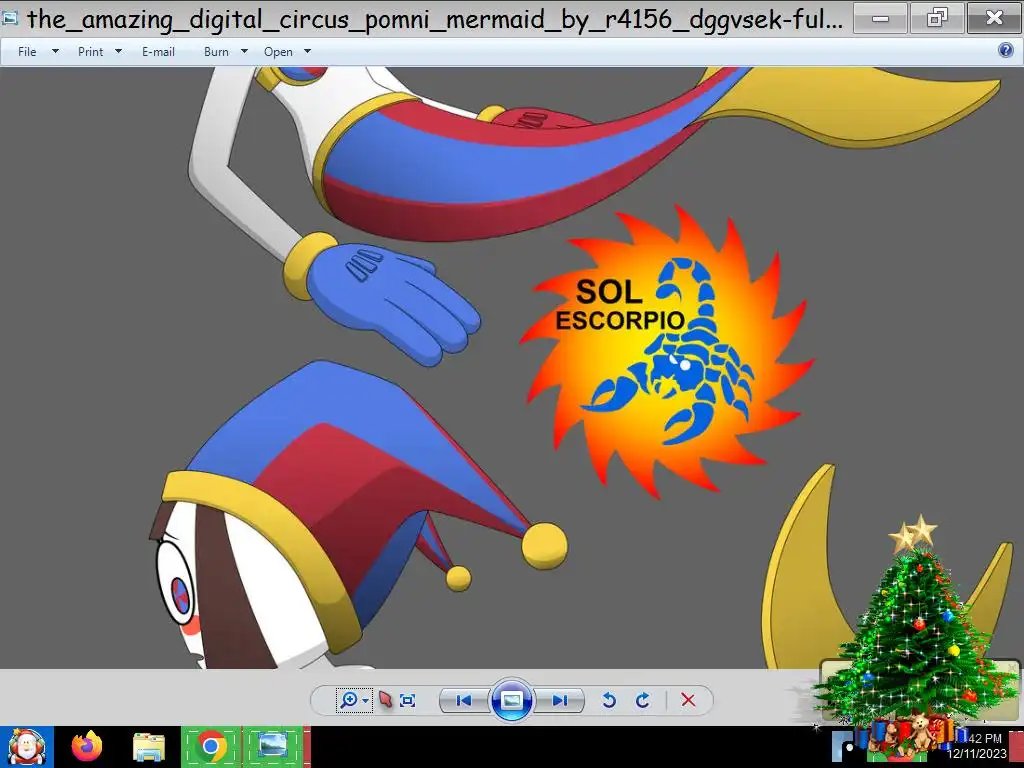
Task: Click the Open menu label
Action: click(278, 52)
